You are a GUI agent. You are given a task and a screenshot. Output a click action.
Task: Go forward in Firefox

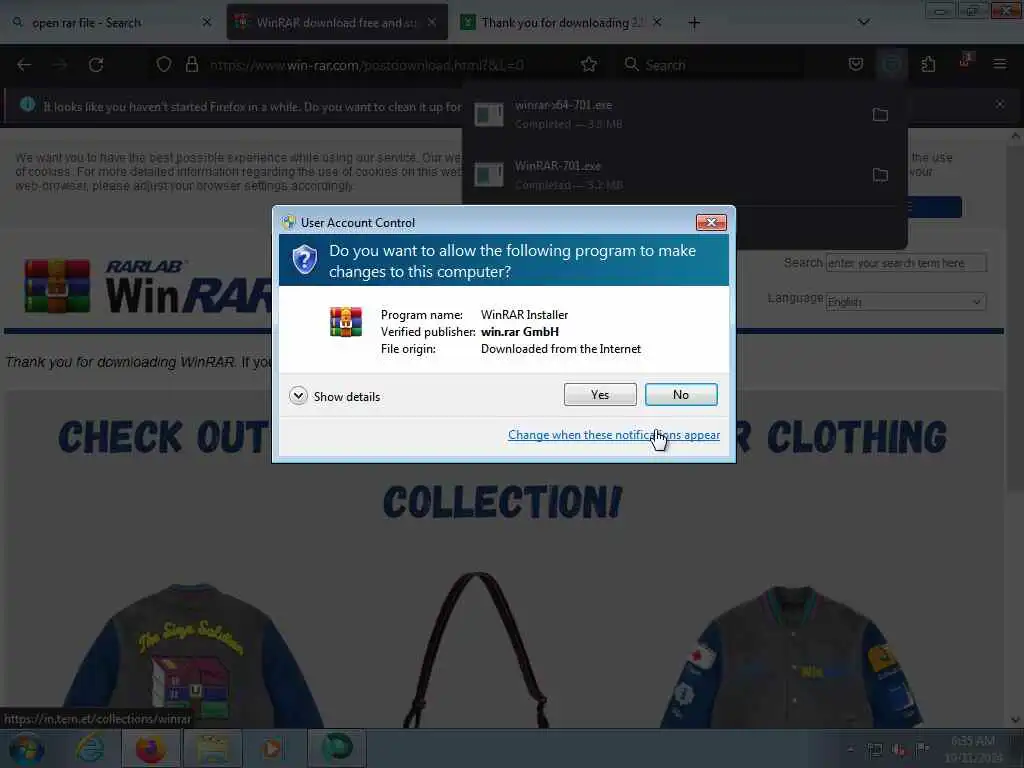click(x=60, y=65)
